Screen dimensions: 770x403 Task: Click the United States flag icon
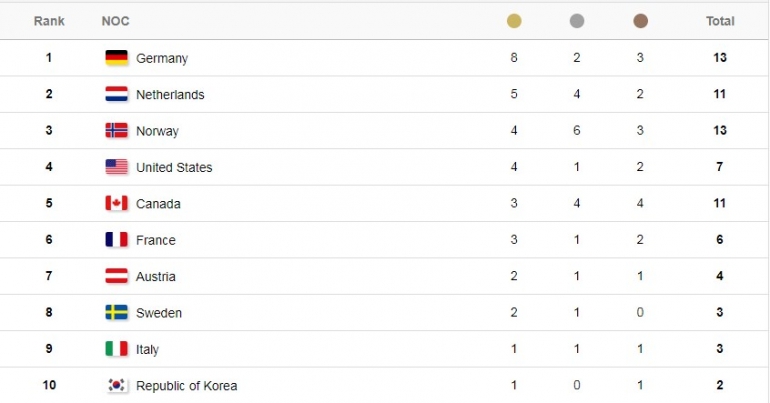pyautogui.click(x=116, y=167)
